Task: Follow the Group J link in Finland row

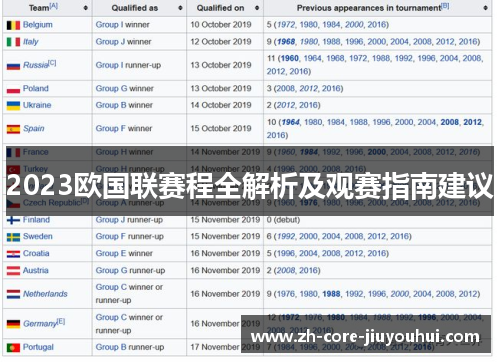Action: click(110, 220)
